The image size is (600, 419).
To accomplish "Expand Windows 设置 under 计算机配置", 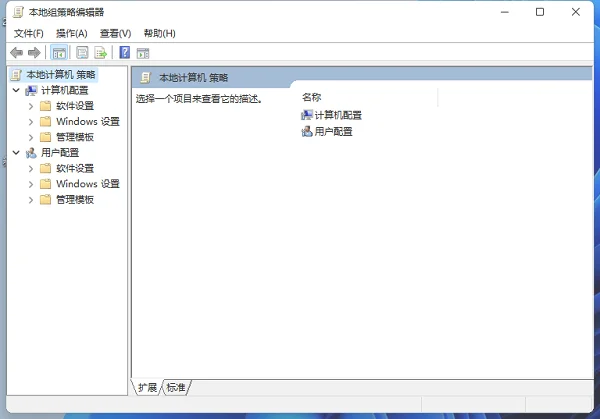I will coord(31,122).
